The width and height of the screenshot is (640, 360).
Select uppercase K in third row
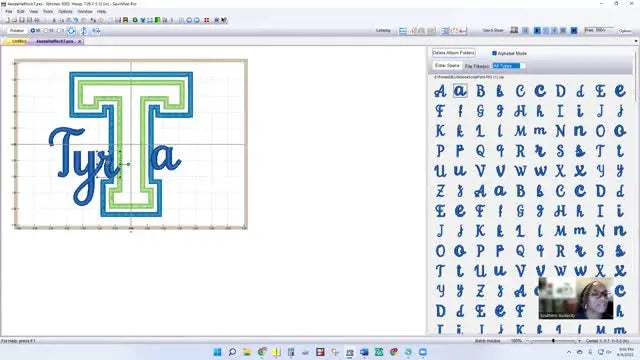tap(440, 131)
